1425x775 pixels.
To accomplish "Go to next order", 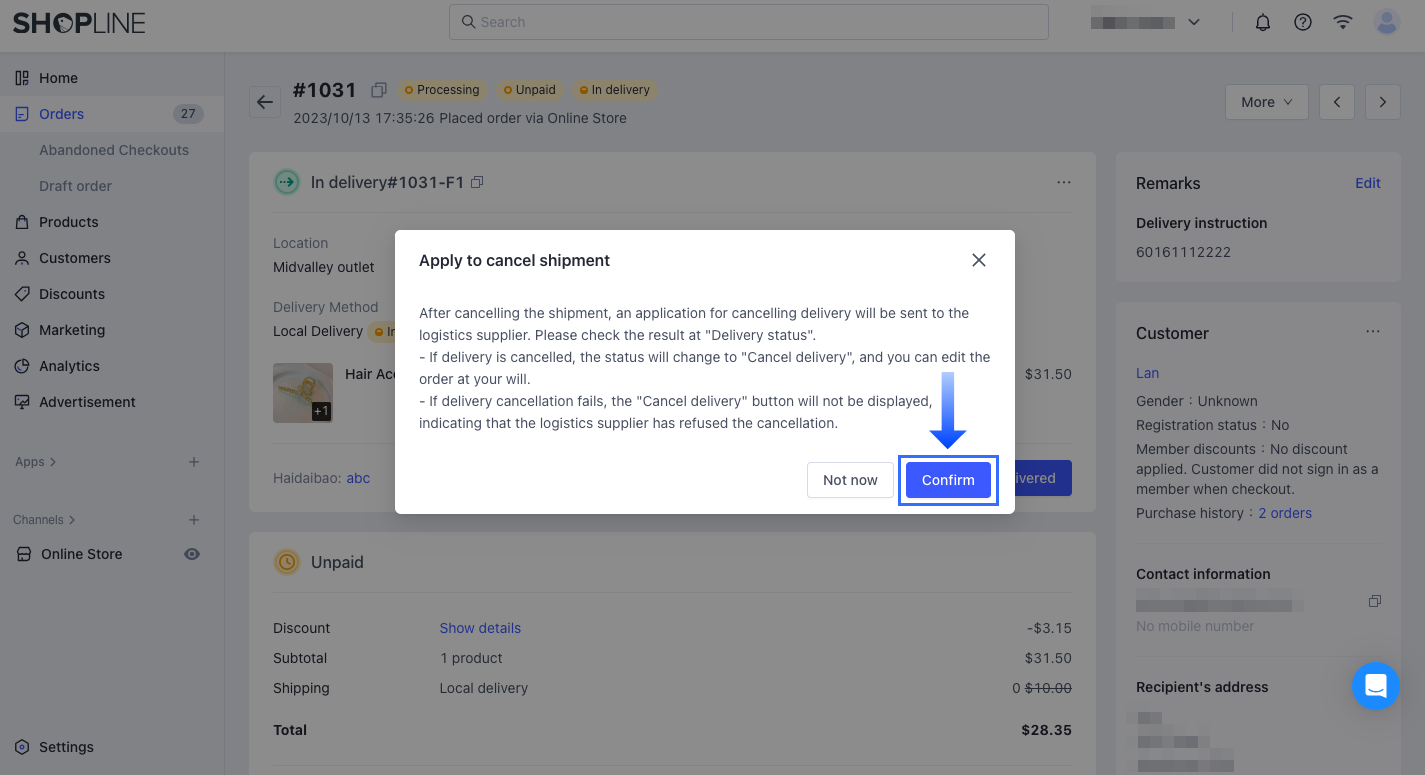I will 1383,102.
